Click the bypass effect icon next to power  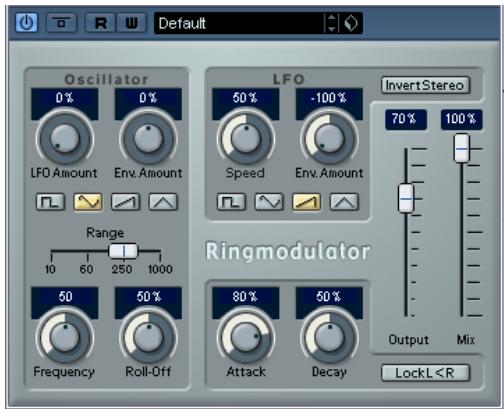pos(62,23)
